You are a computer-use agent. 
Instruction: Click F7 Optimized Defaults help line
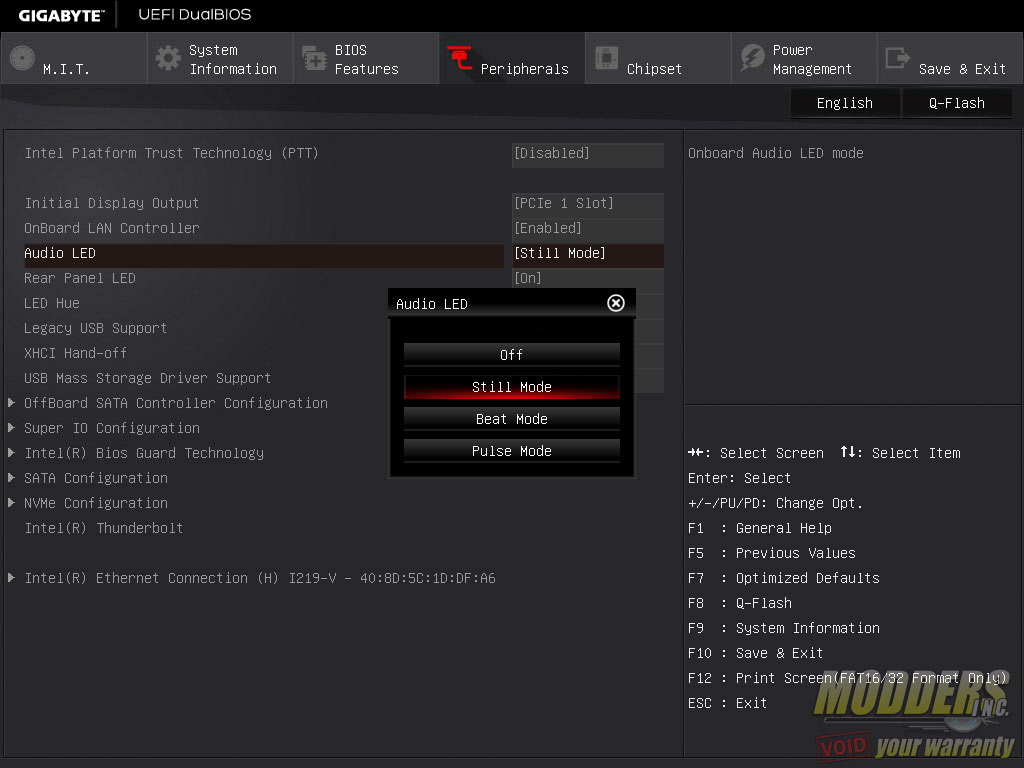click(784, 578)
